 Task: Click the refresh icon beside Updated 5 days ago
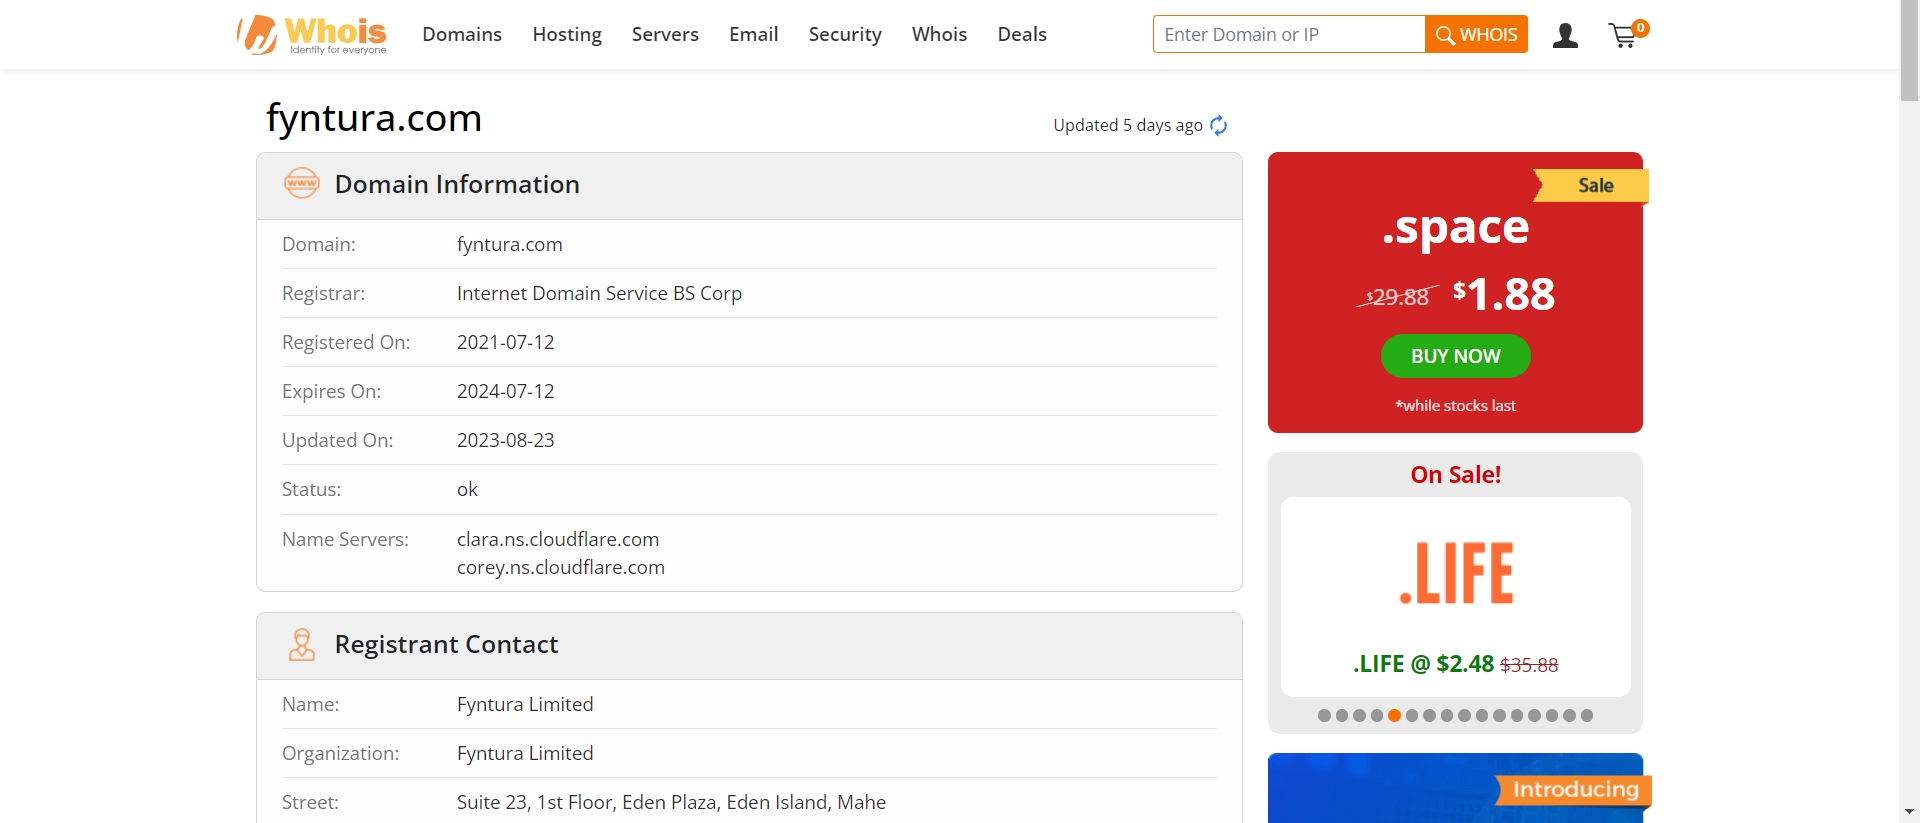point(1218,125)
